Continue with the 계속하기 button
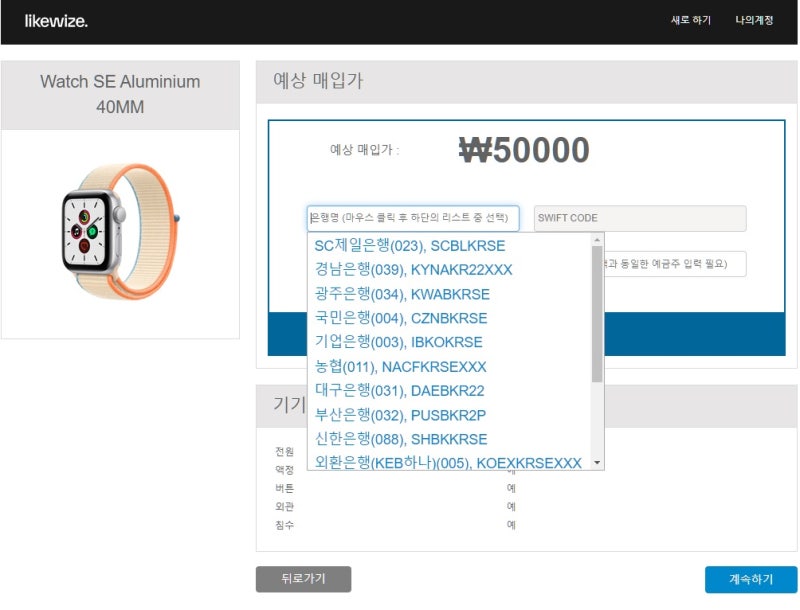Screen dimensions: 800x610 coord(751,579)
